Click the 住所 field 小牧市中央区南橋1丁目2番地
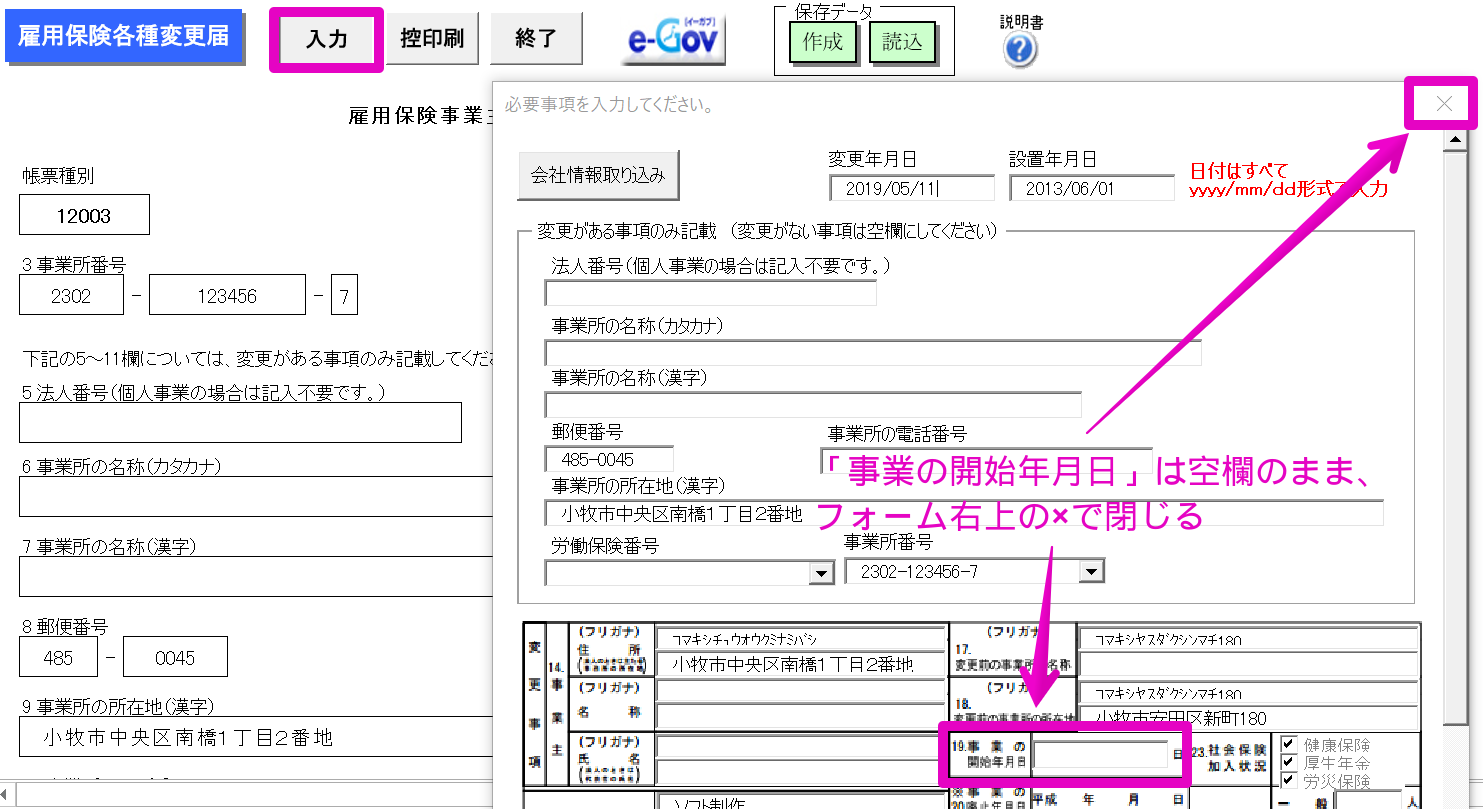 click(x=801, y=665)
